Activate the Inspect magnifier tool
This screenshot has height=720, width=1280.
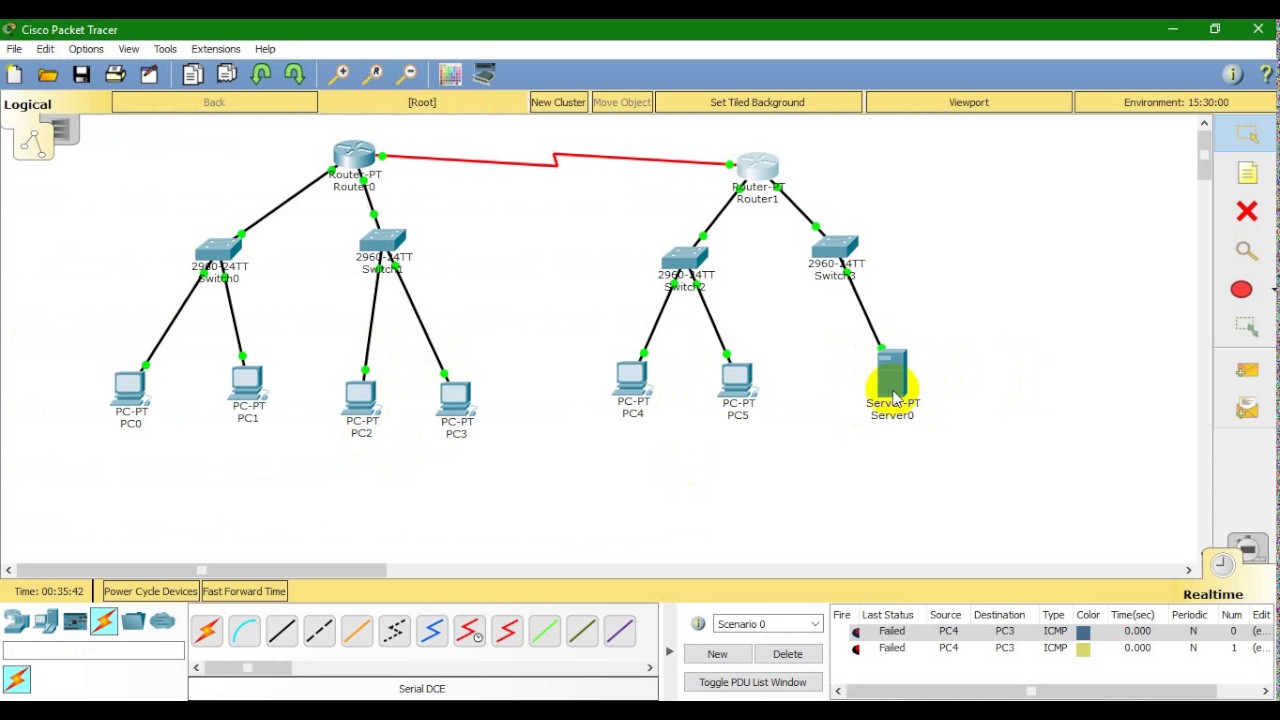point(1246,251)
